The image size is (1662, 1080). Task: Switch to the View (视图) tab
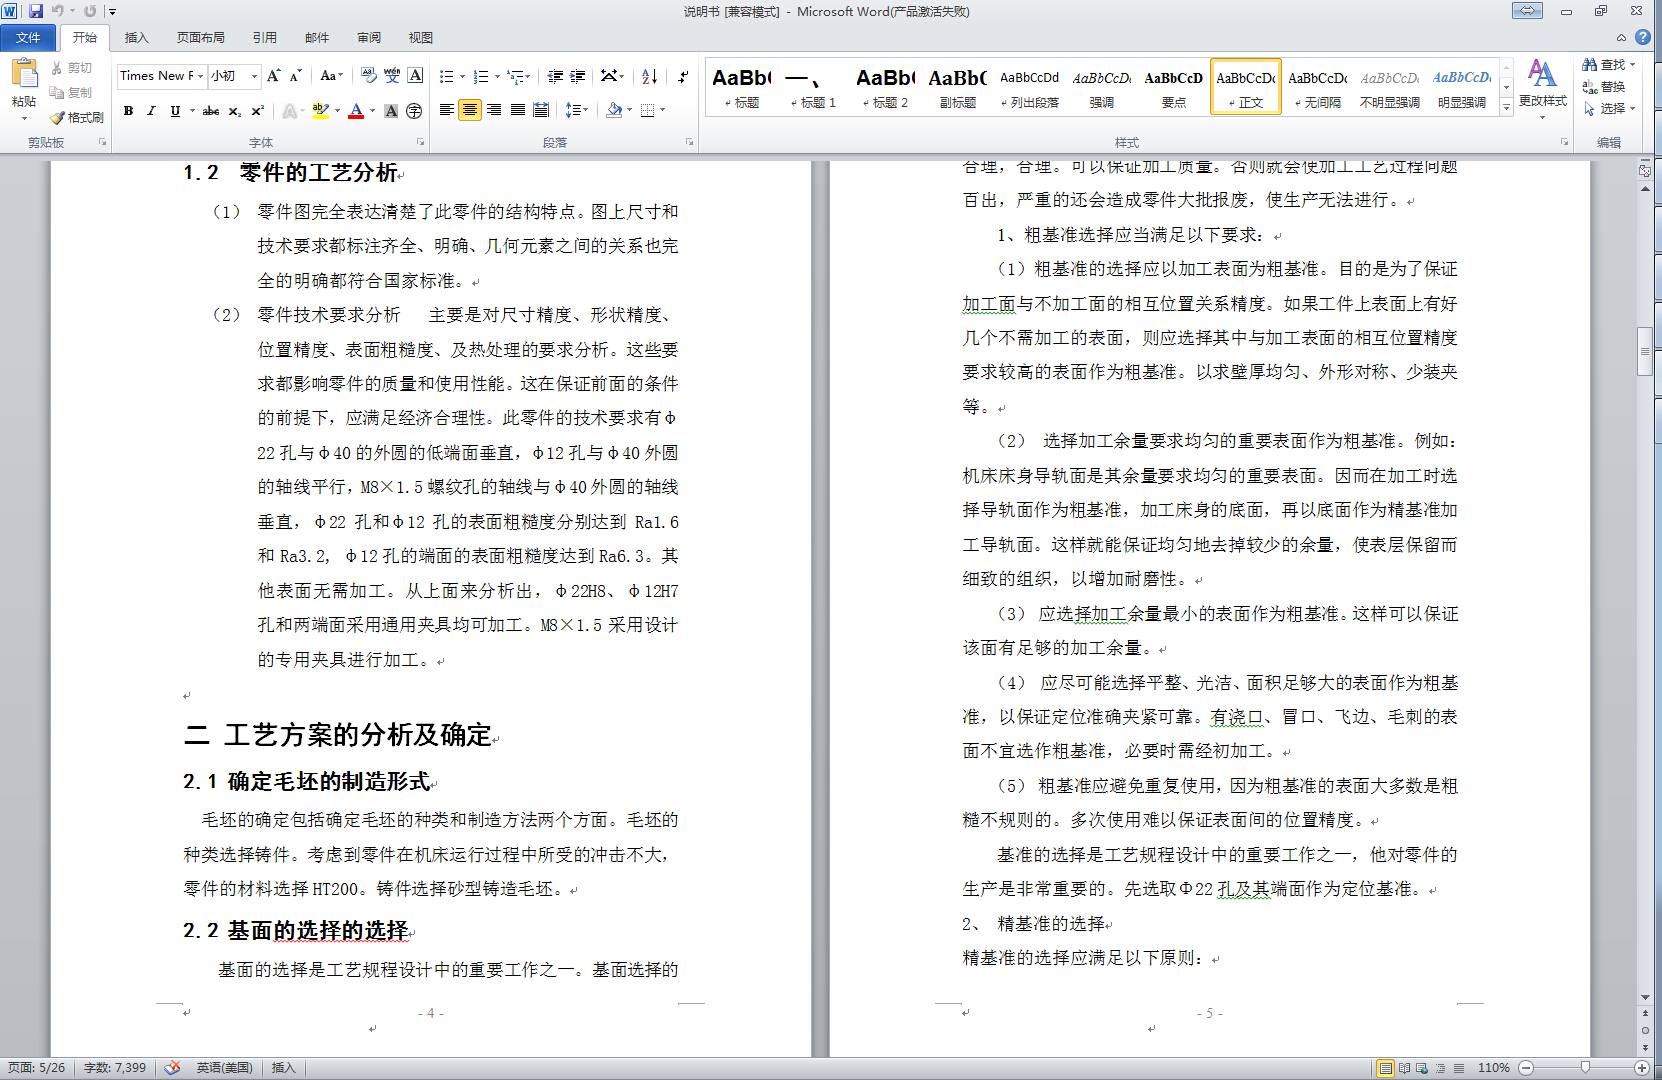click(x=420, y=37)
